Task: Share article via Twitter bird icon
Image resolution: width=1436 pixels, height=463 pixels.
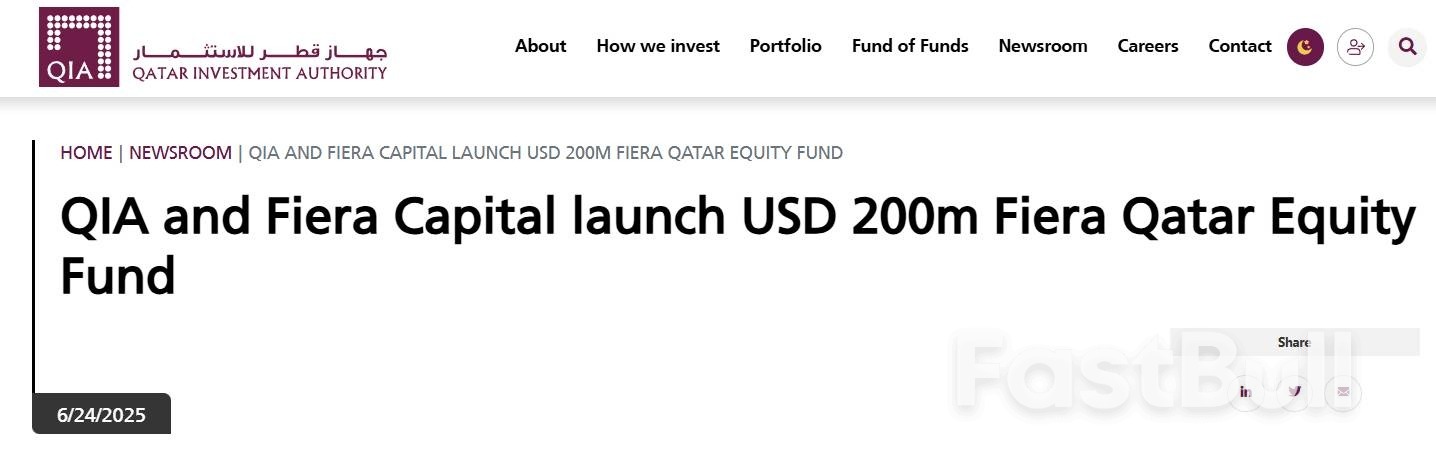Action: click(1294, 392)
